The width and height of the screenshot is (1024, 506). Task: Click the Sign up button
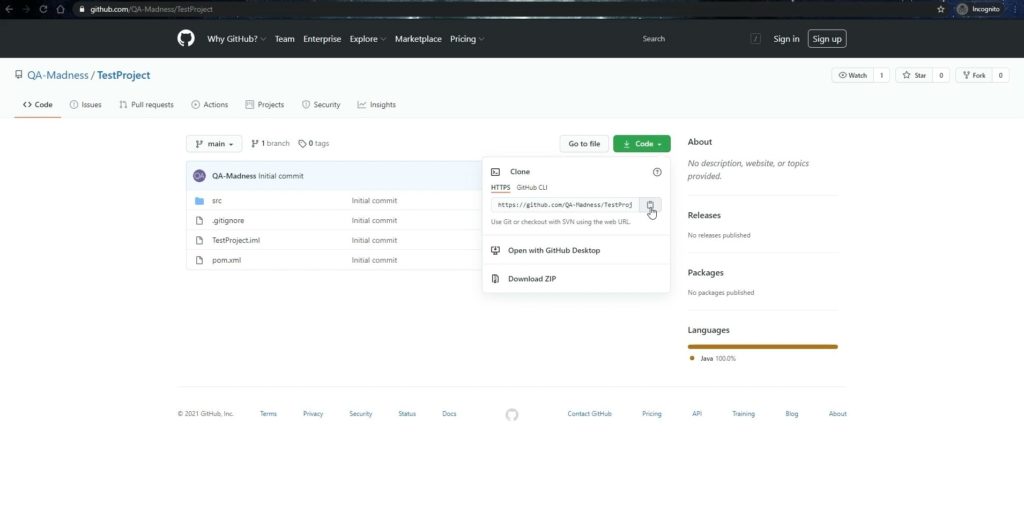(827, 39)
